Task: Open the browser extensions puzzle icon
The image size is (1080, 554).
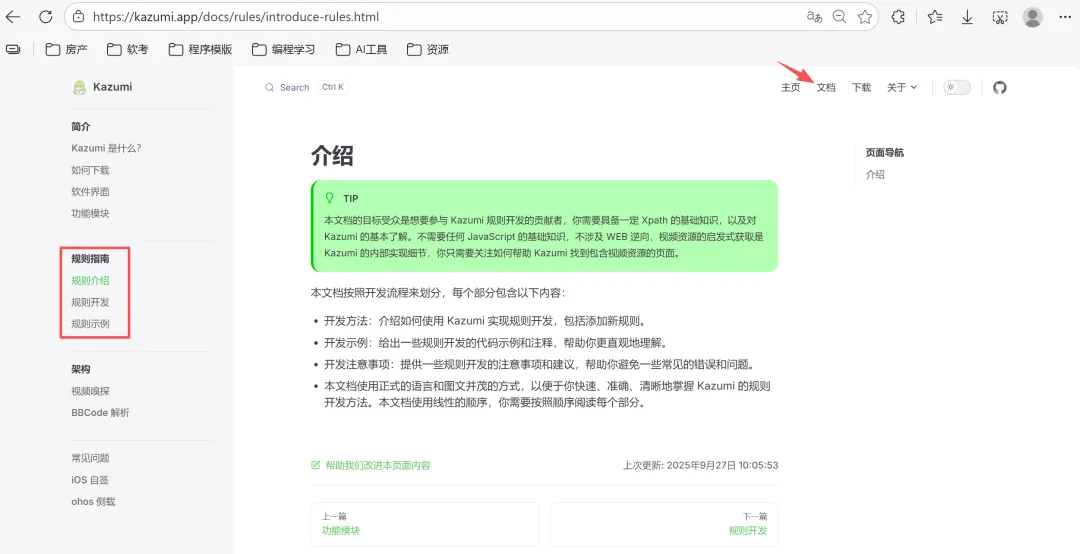Action: coord(898,17)
